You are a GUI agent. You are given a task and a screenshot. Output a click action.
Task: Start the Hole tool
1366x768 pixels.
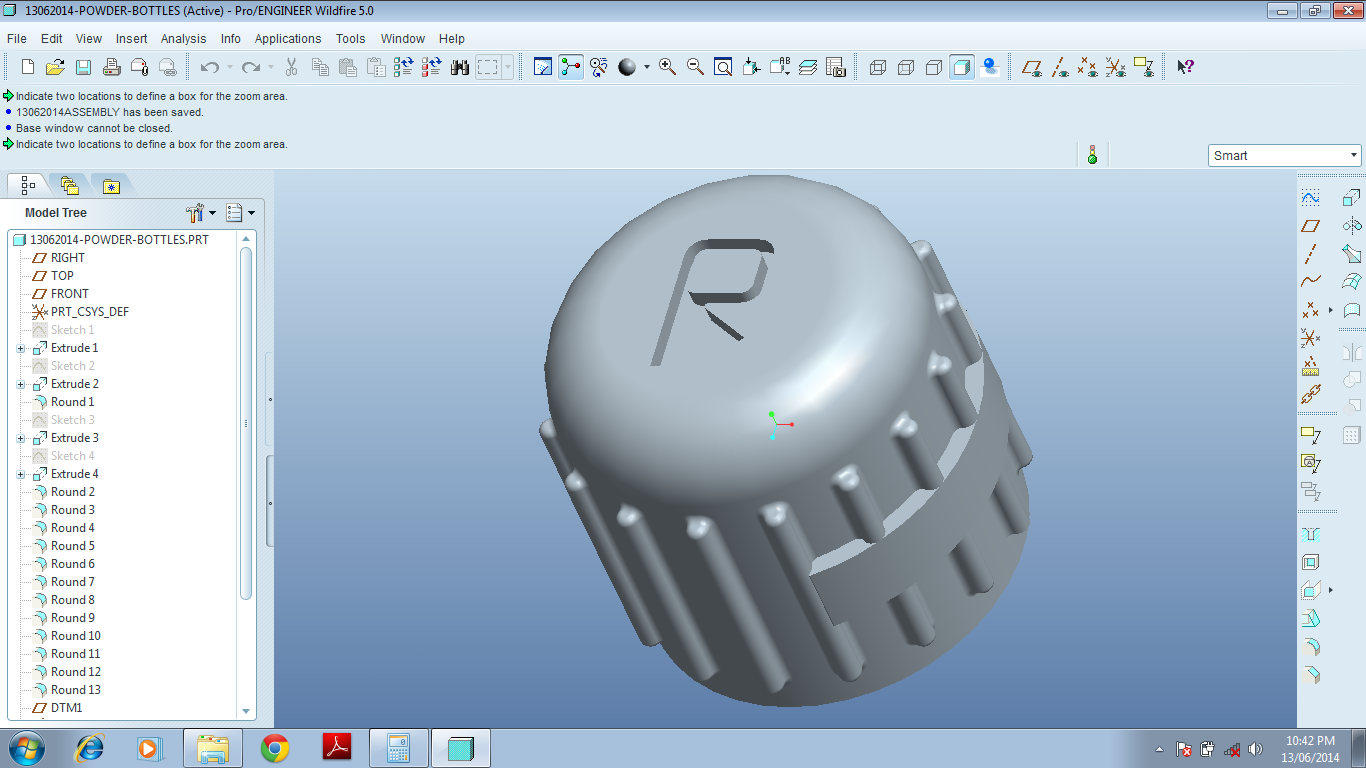(1311, 534)
